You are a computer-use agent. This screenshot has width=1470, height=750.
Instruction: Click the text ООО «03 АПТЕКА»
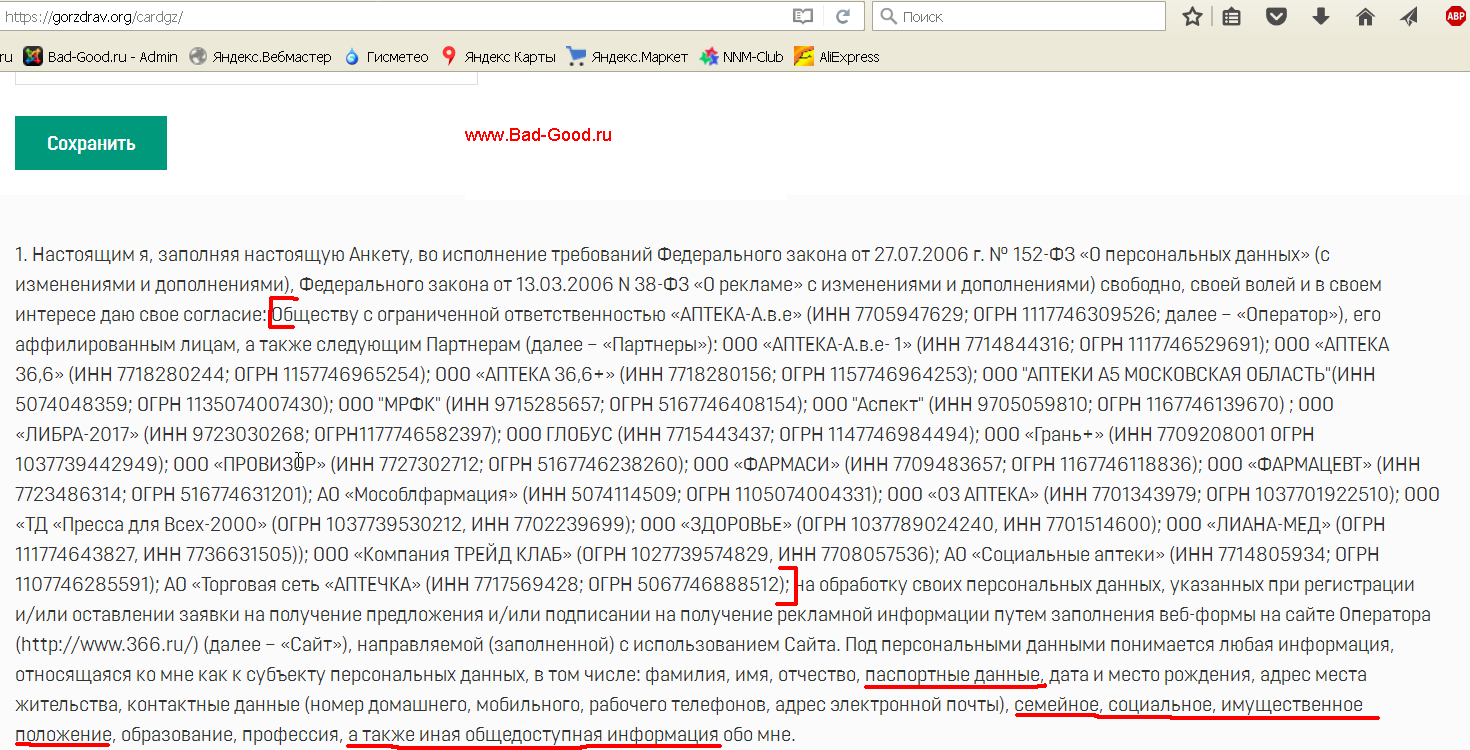point(965,494)
